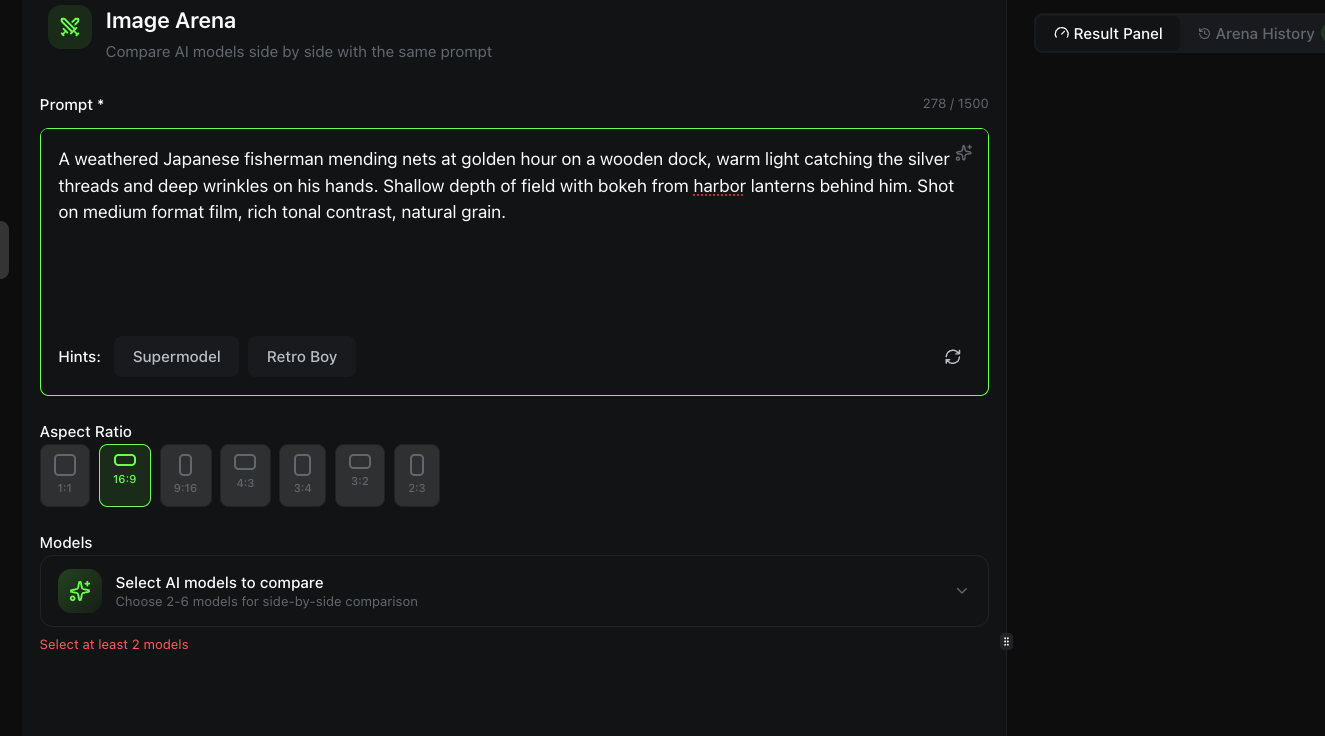The image size is (1325, 736).
Task: Expand the models list chevron
Action: 962,591
